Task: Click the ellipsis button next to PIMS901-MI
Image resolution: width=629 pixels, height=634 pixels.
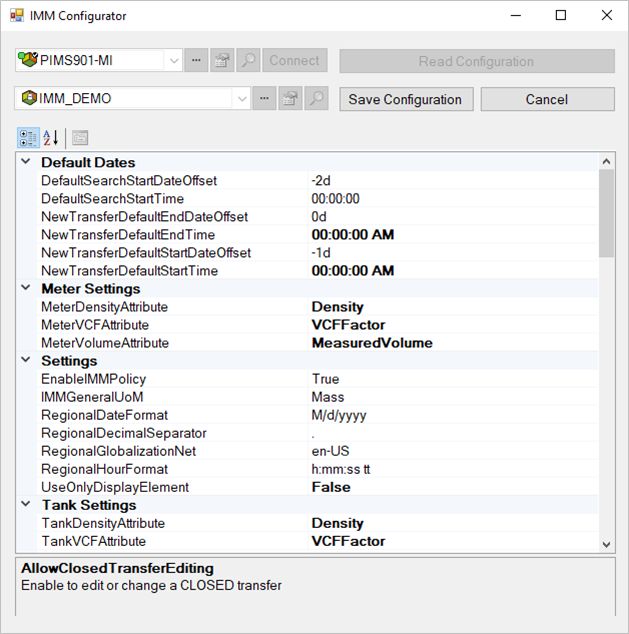Action: [196, 60]
